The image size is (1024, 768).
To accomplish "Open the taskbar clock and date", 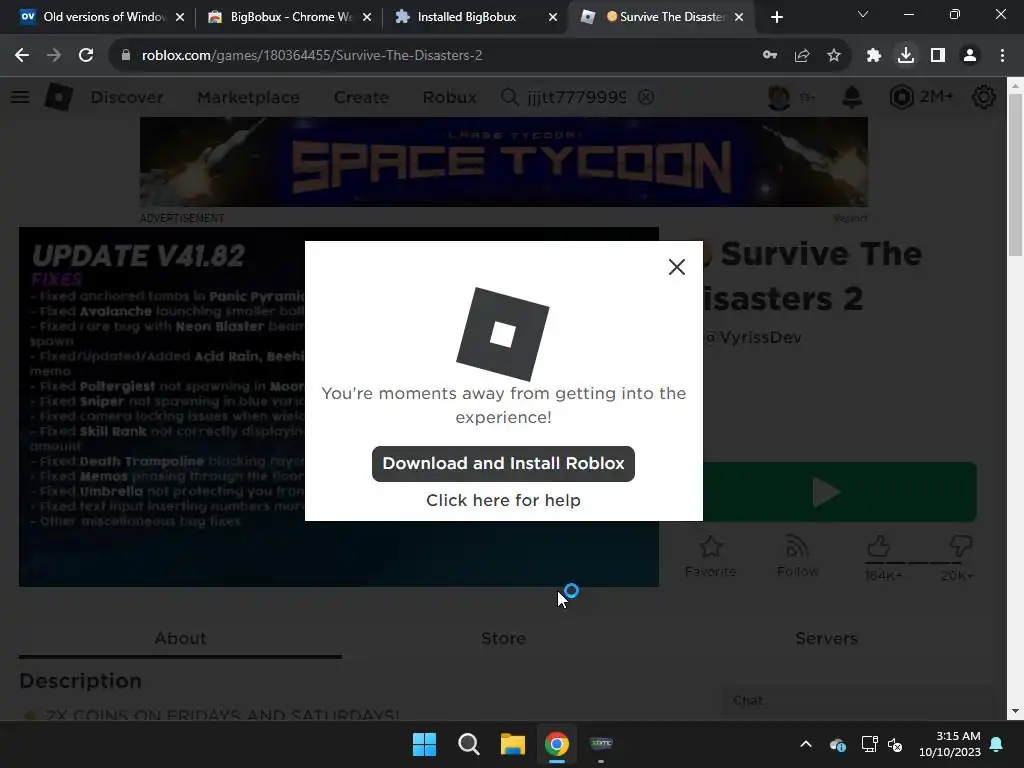I will (x=950, y=744).
